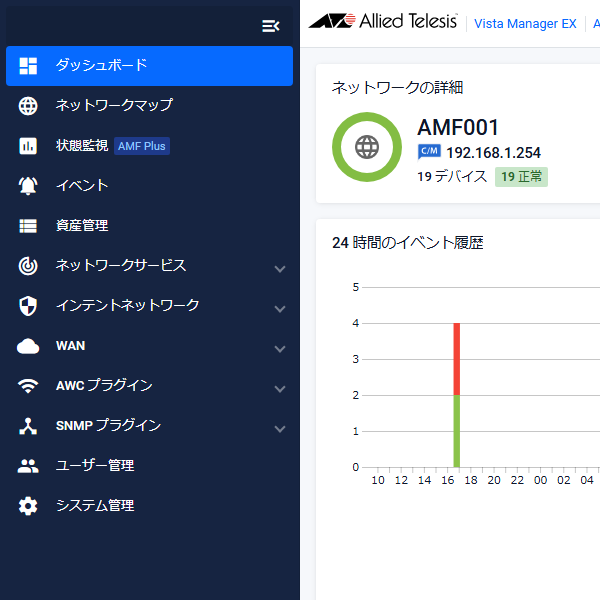600x600 pixels.
Task: Click the Dashboard grid icon
Action: (28, 66)
